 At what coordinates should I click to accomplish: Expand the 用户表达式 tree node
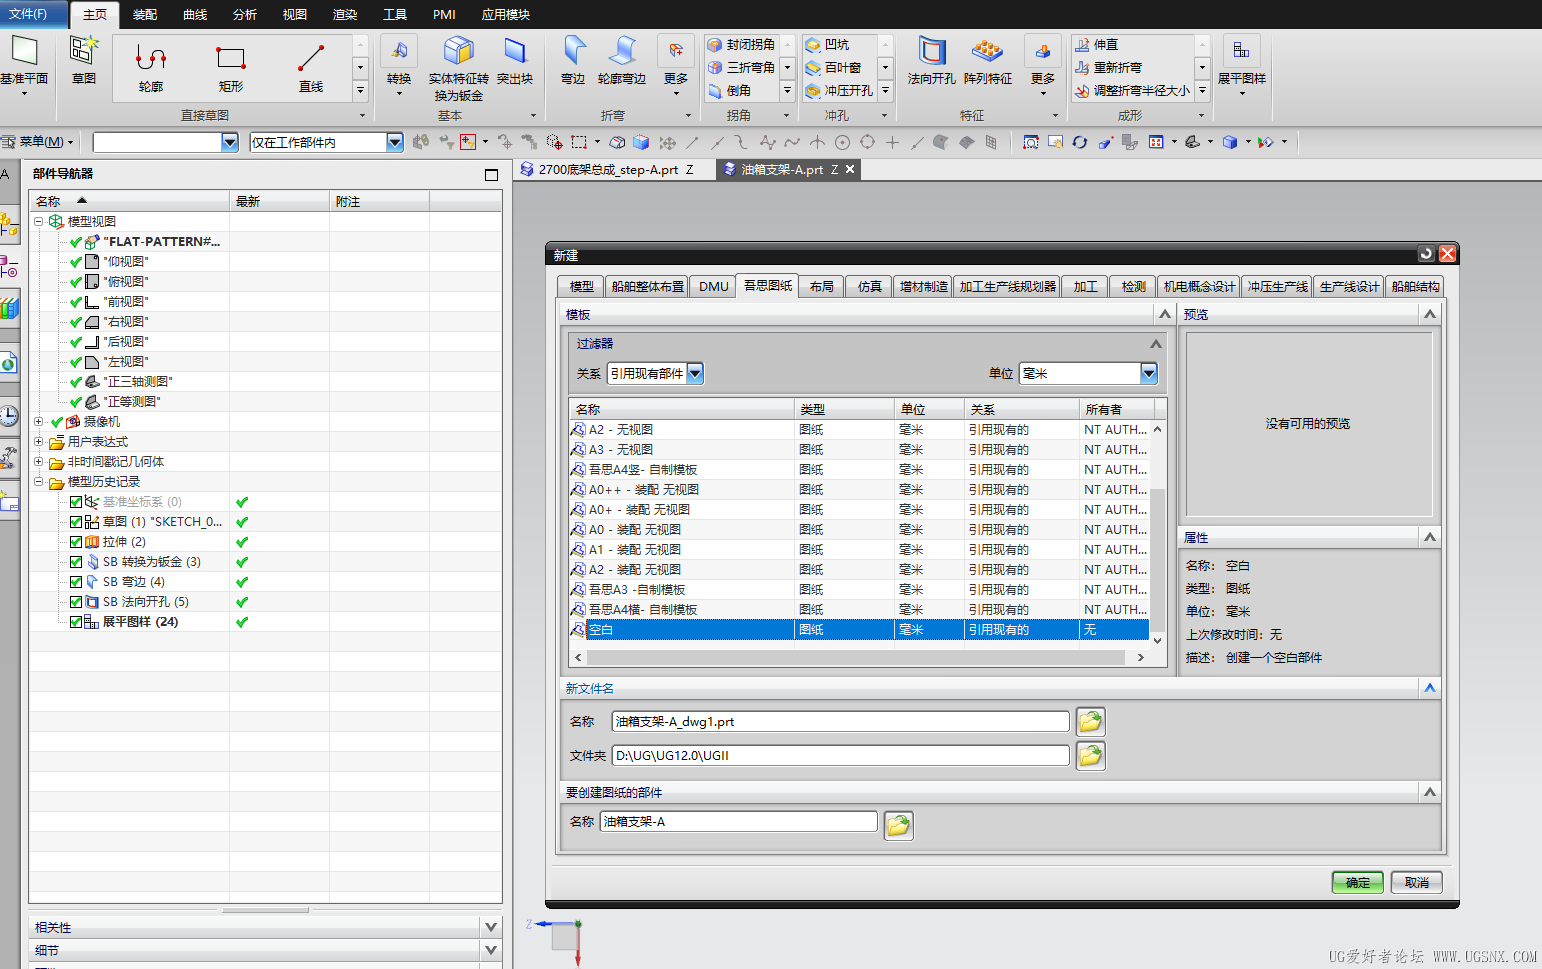39,442
